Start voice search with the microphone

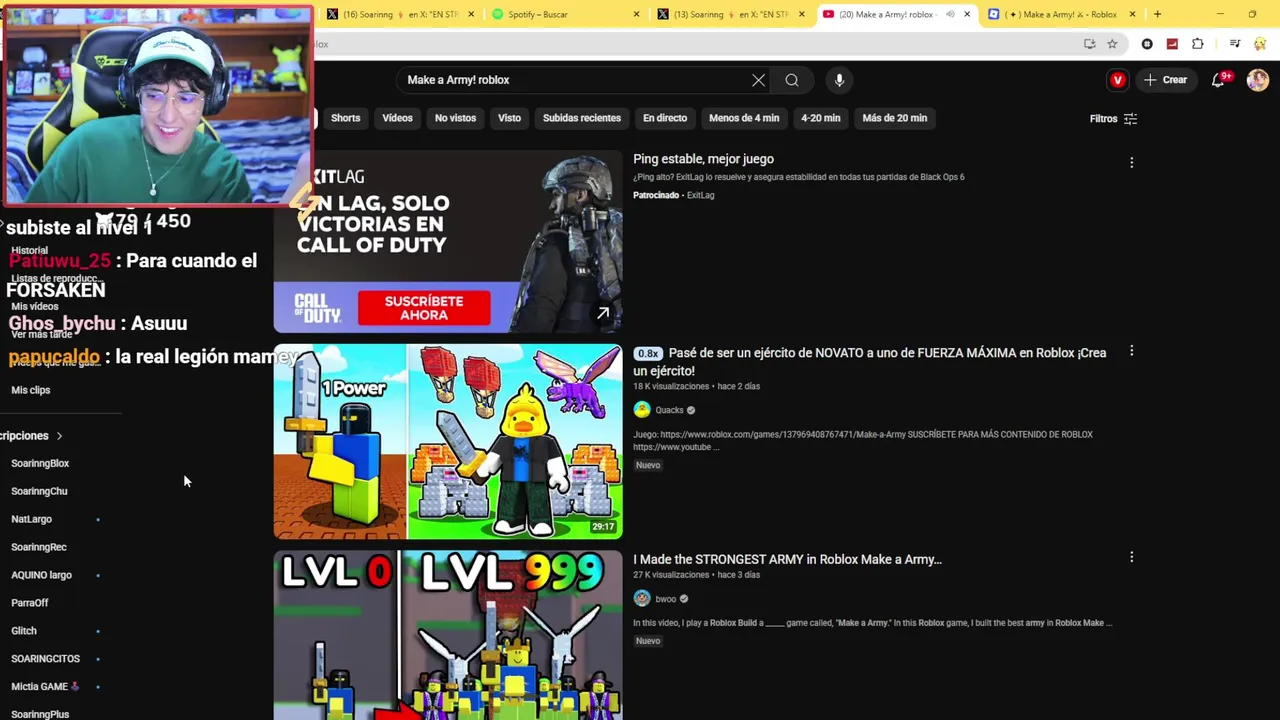click(x=839, y=80)
